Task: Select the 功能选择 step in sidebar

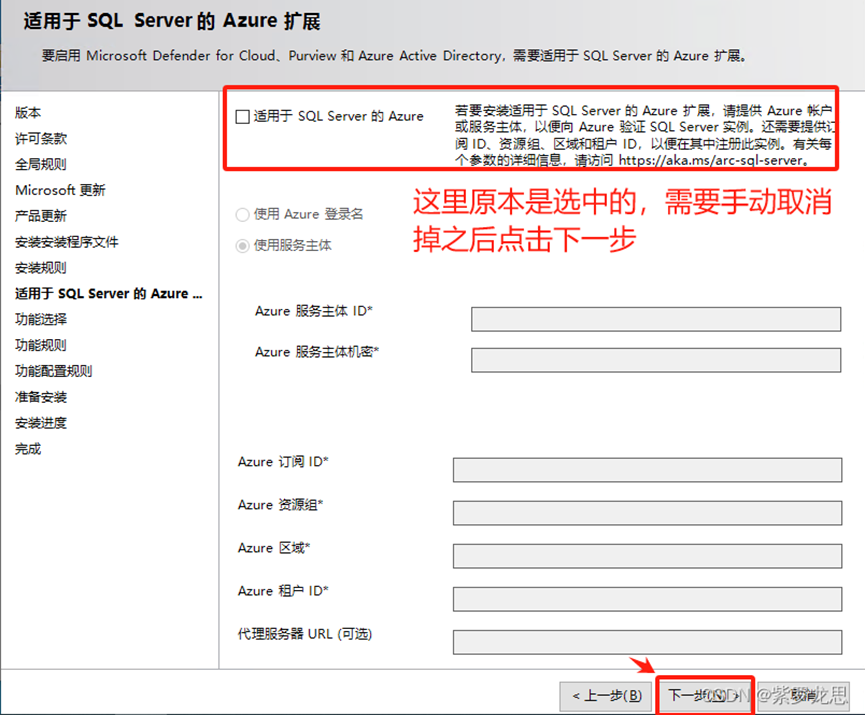Action: [x=41, y=319]
